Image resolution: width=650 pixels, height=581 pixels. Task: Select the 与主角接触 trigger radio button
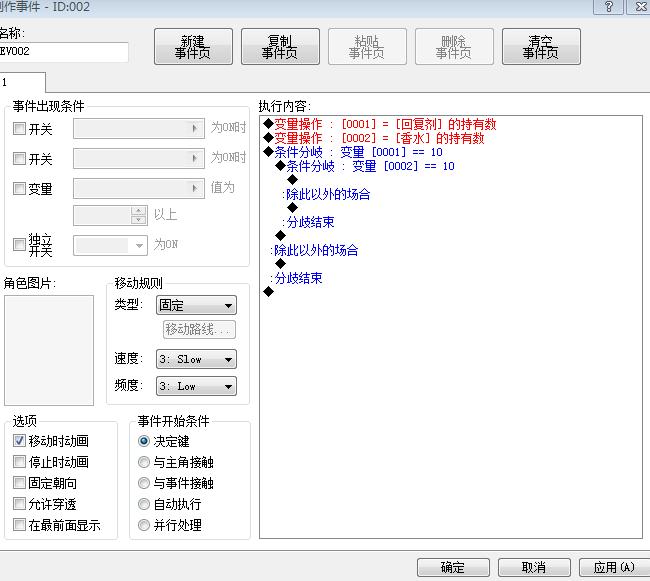point(144,462)
